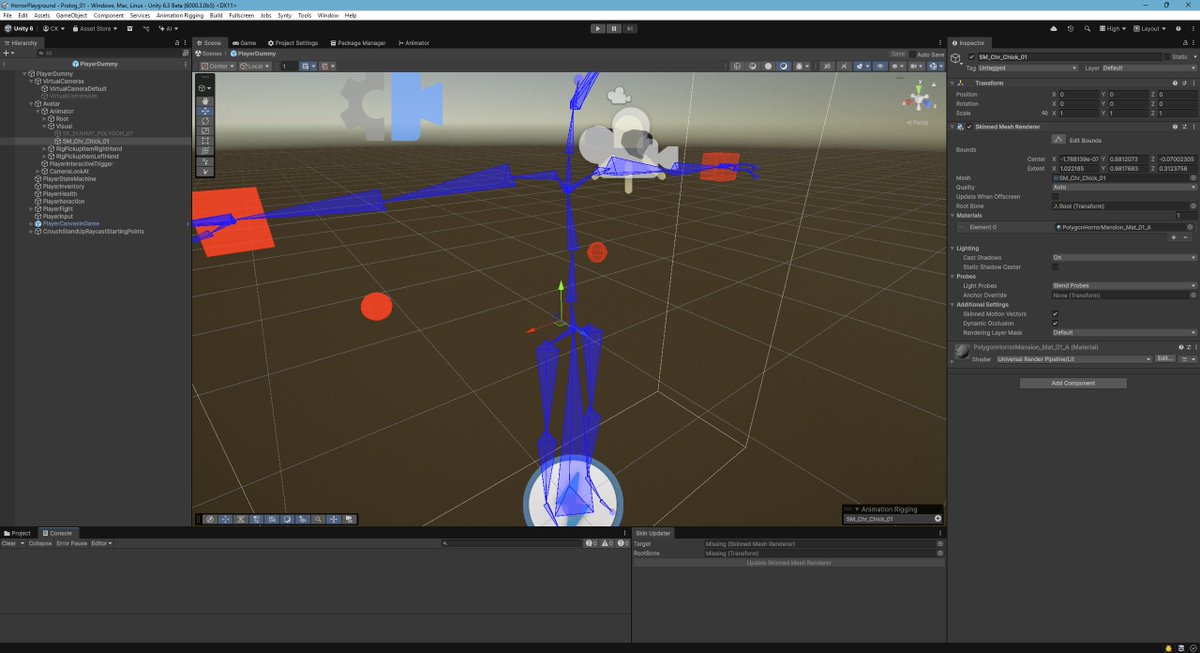Click the Edit Bounds icon button
The height and width of the screenshot is (653, 1200).
point(1058,140)
